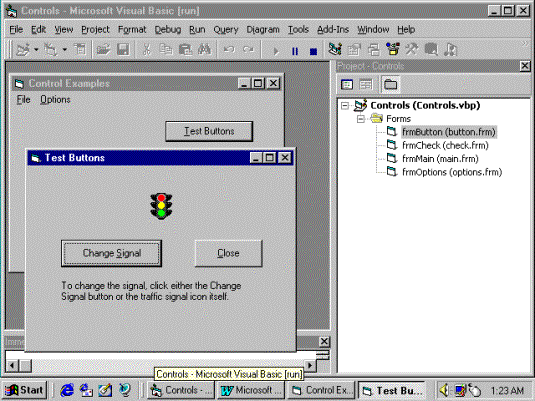
Task: Click the horizontal scrollbar right arrow
Action: (310, 366)
